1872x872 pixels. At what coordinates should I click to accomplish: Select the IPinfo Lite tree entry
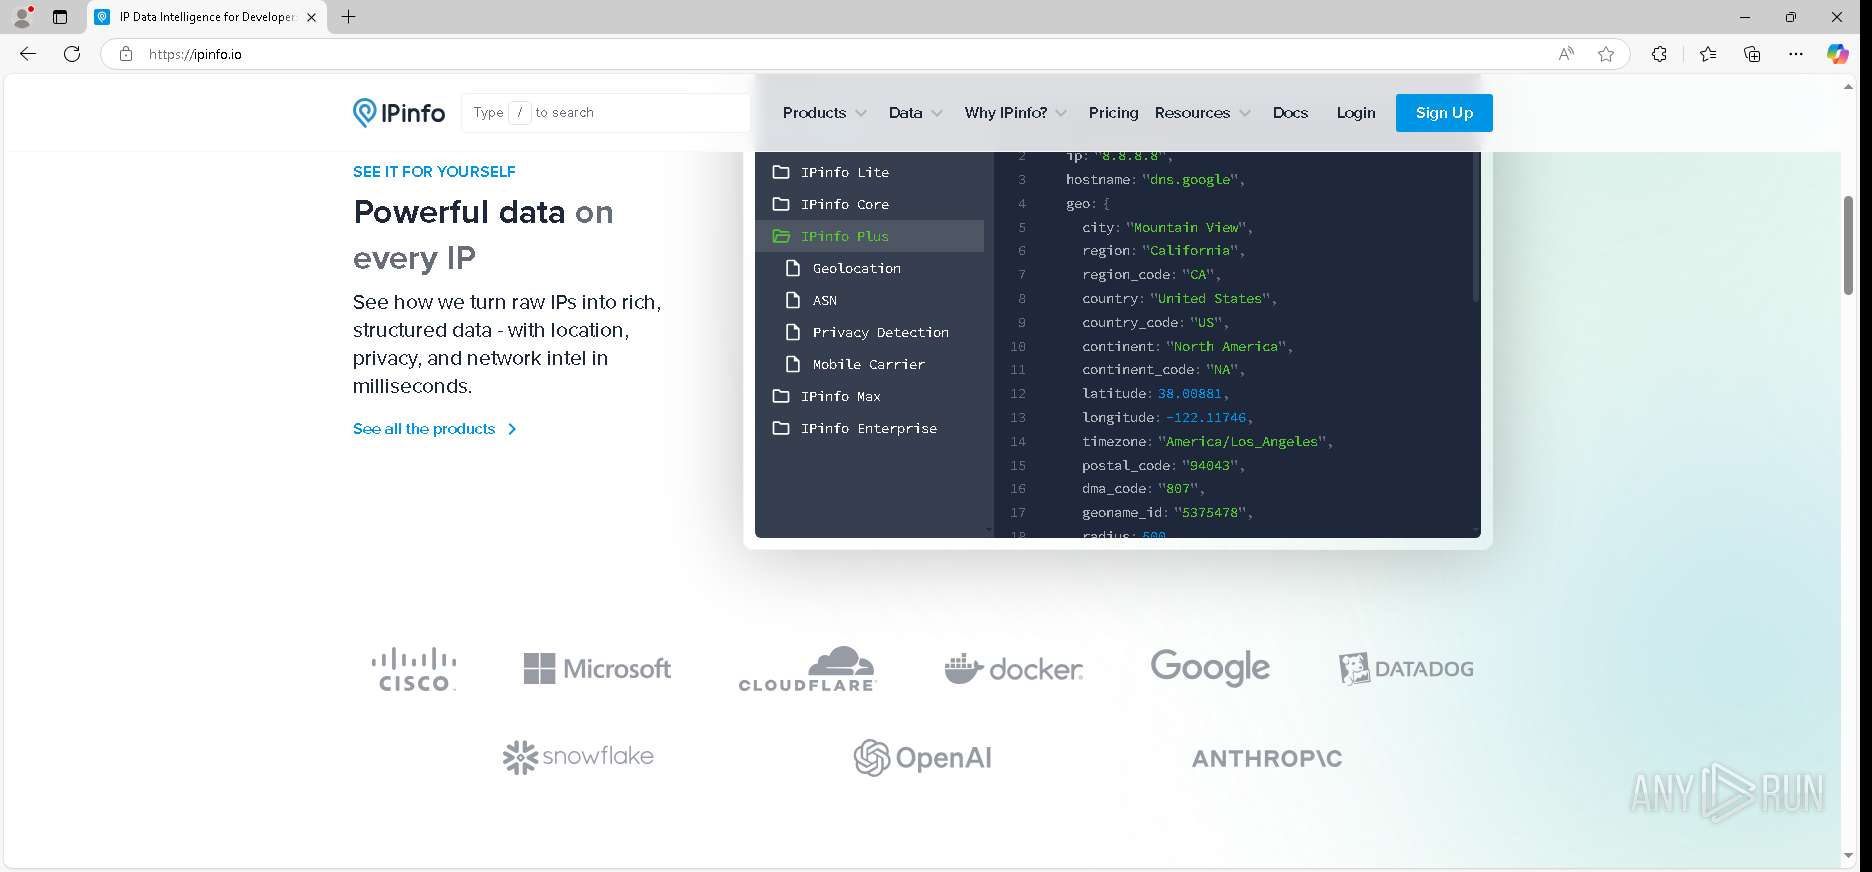click(869, 172)
